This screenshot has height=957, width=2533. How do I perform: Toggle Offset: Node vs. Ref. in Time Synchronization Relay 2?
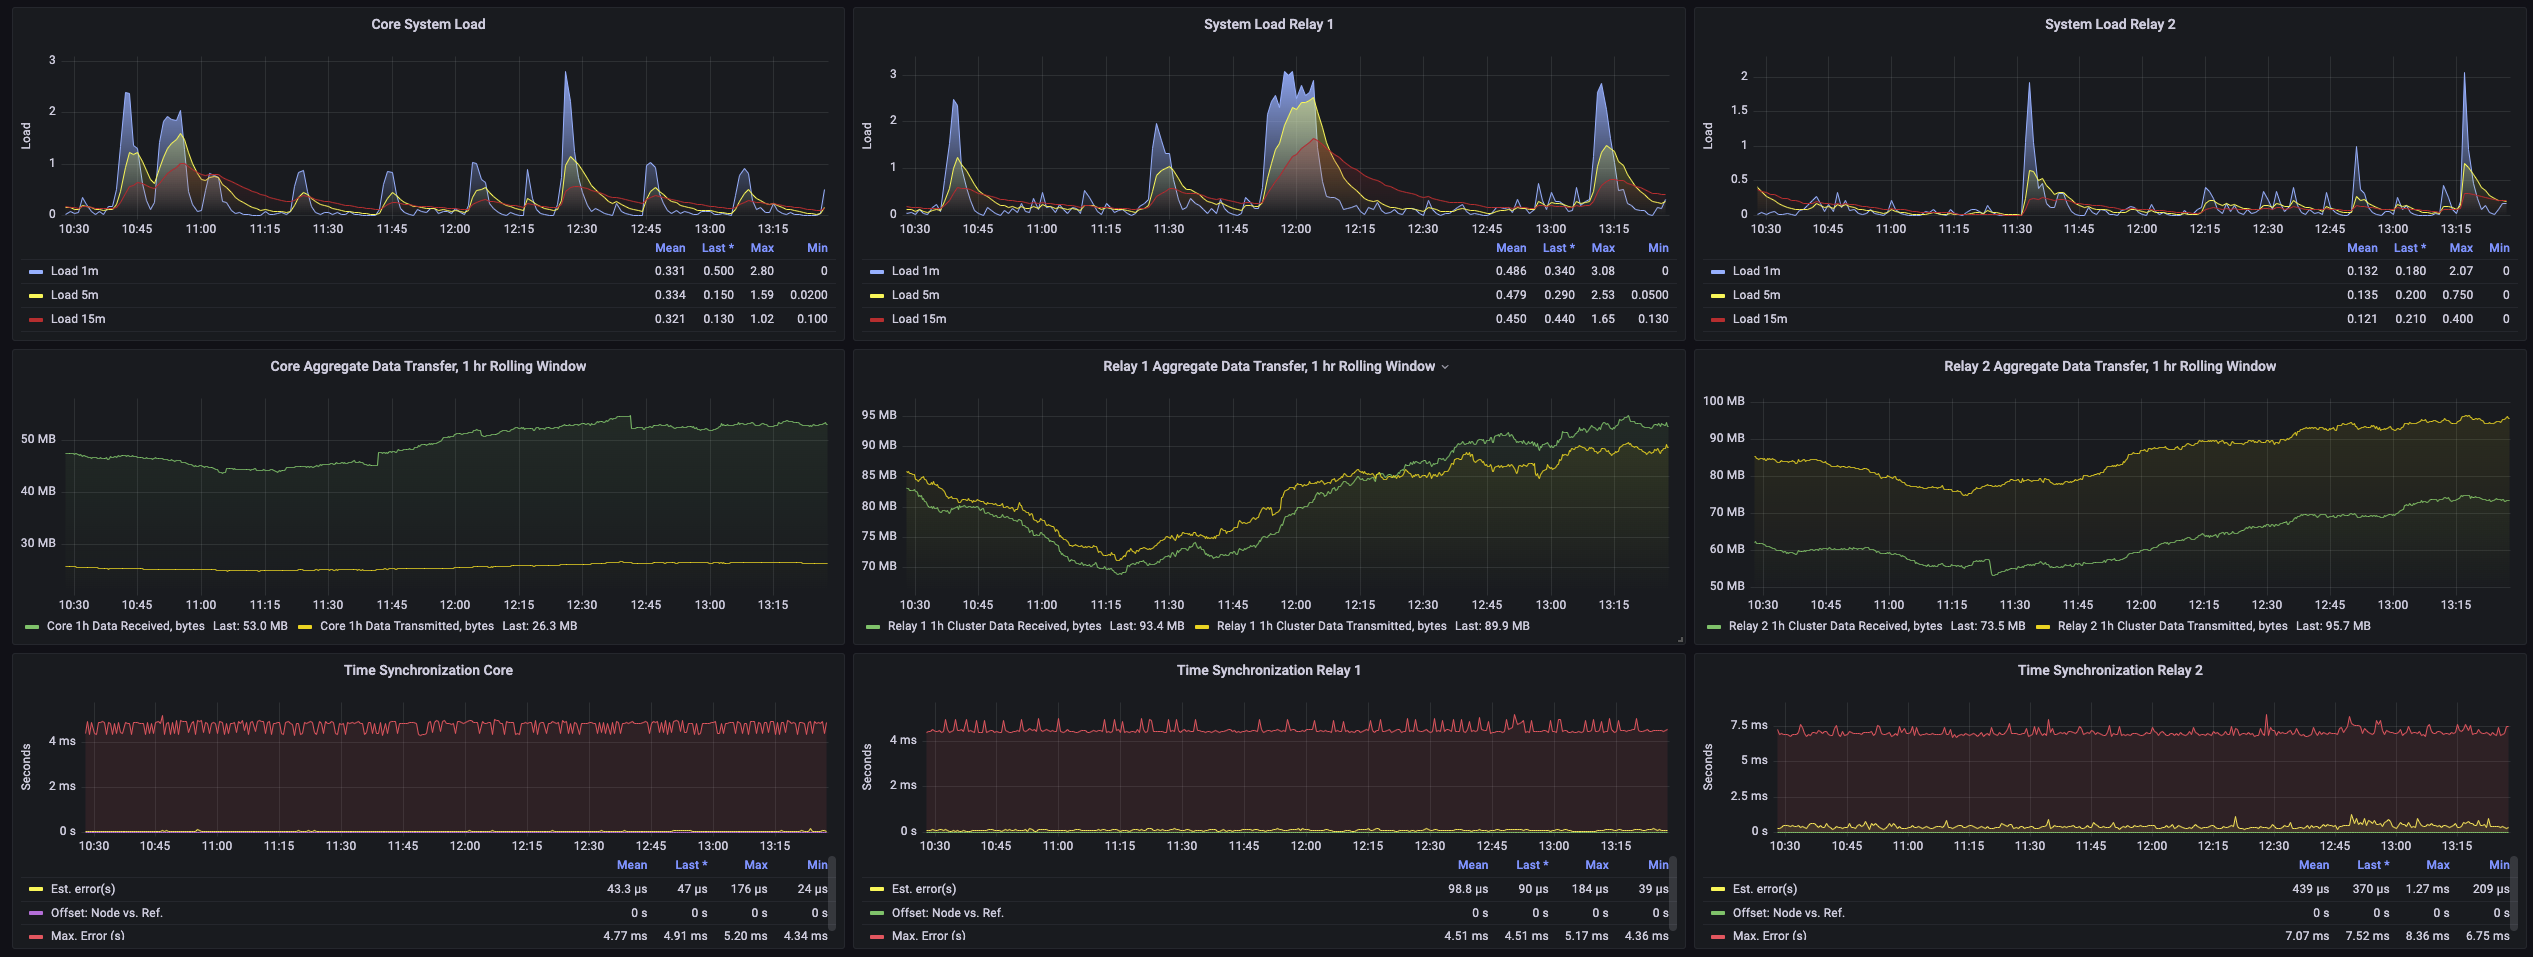click(x=1789, y=913)
